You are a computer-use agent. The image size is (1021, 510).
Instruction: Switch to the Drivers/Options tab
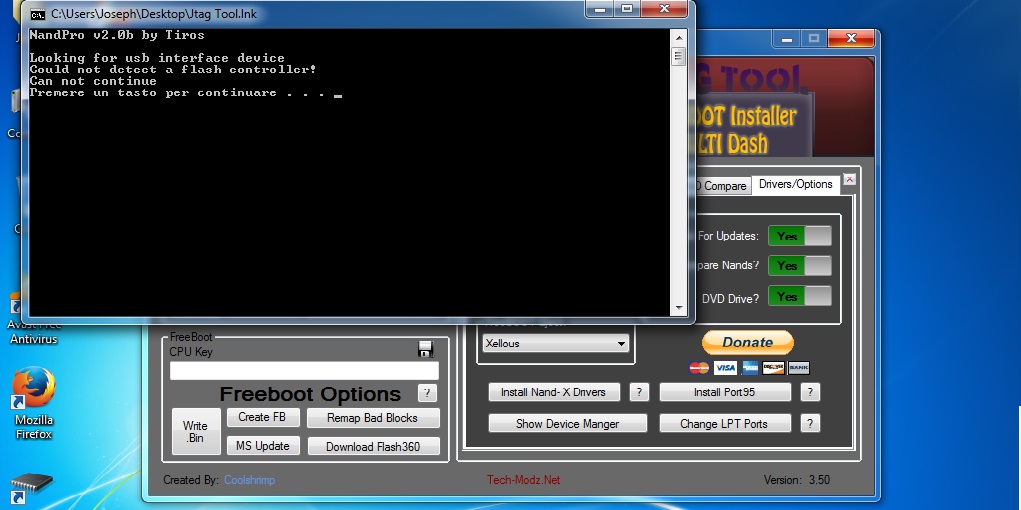click(x=795, y=184)
